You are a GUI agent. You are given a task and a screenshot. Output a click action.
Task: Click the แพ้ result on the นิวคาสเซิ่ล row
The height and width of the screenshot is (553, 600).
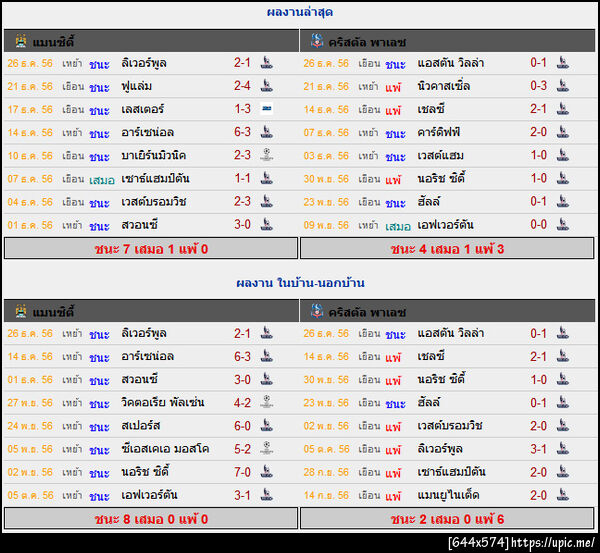tap(393, 87)
